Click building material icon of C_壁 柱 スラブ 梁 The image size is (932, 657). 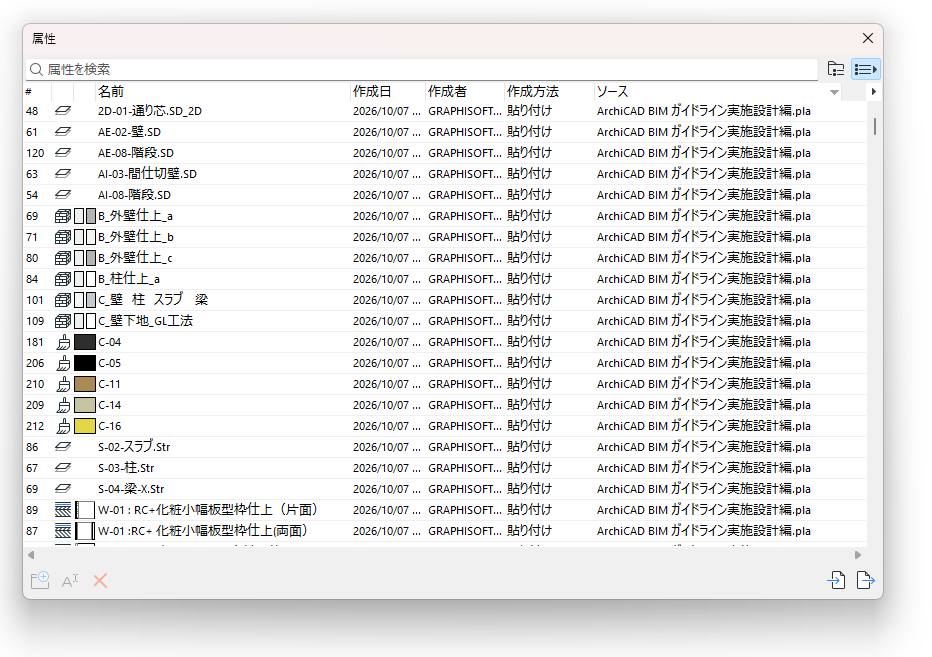click(x=63, y=300)
